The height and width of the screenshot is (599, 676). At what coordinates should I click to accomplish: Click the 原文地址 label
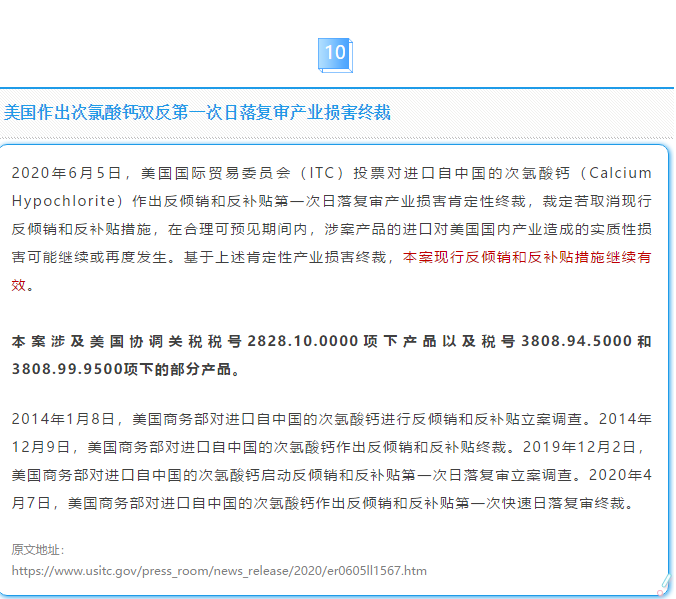(38, 549)
